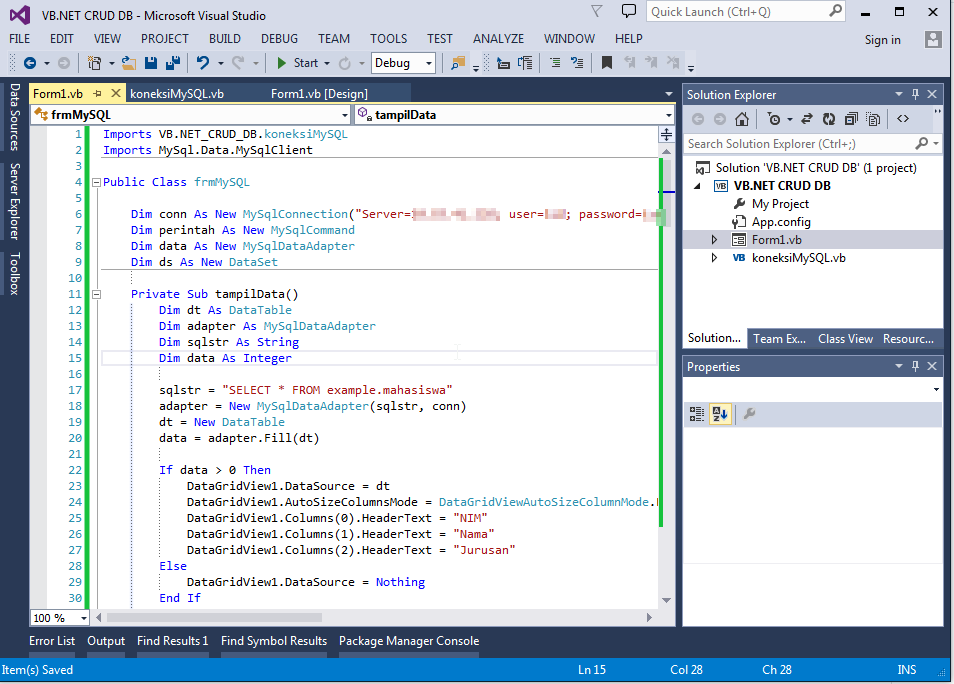Viewport: 954px width, 684px height.
Task: Open the Output panel tab
Action: click(x=106, y=641)
